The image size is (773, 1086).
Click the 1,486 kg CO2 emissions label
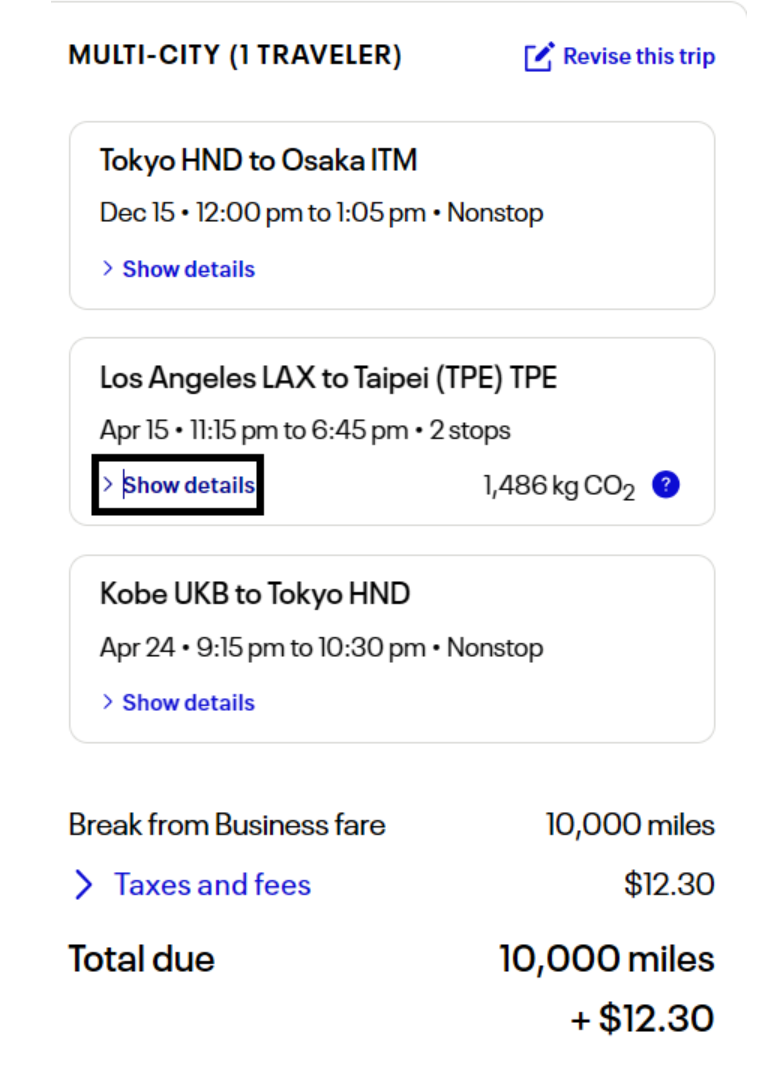[x=558, y=487]
